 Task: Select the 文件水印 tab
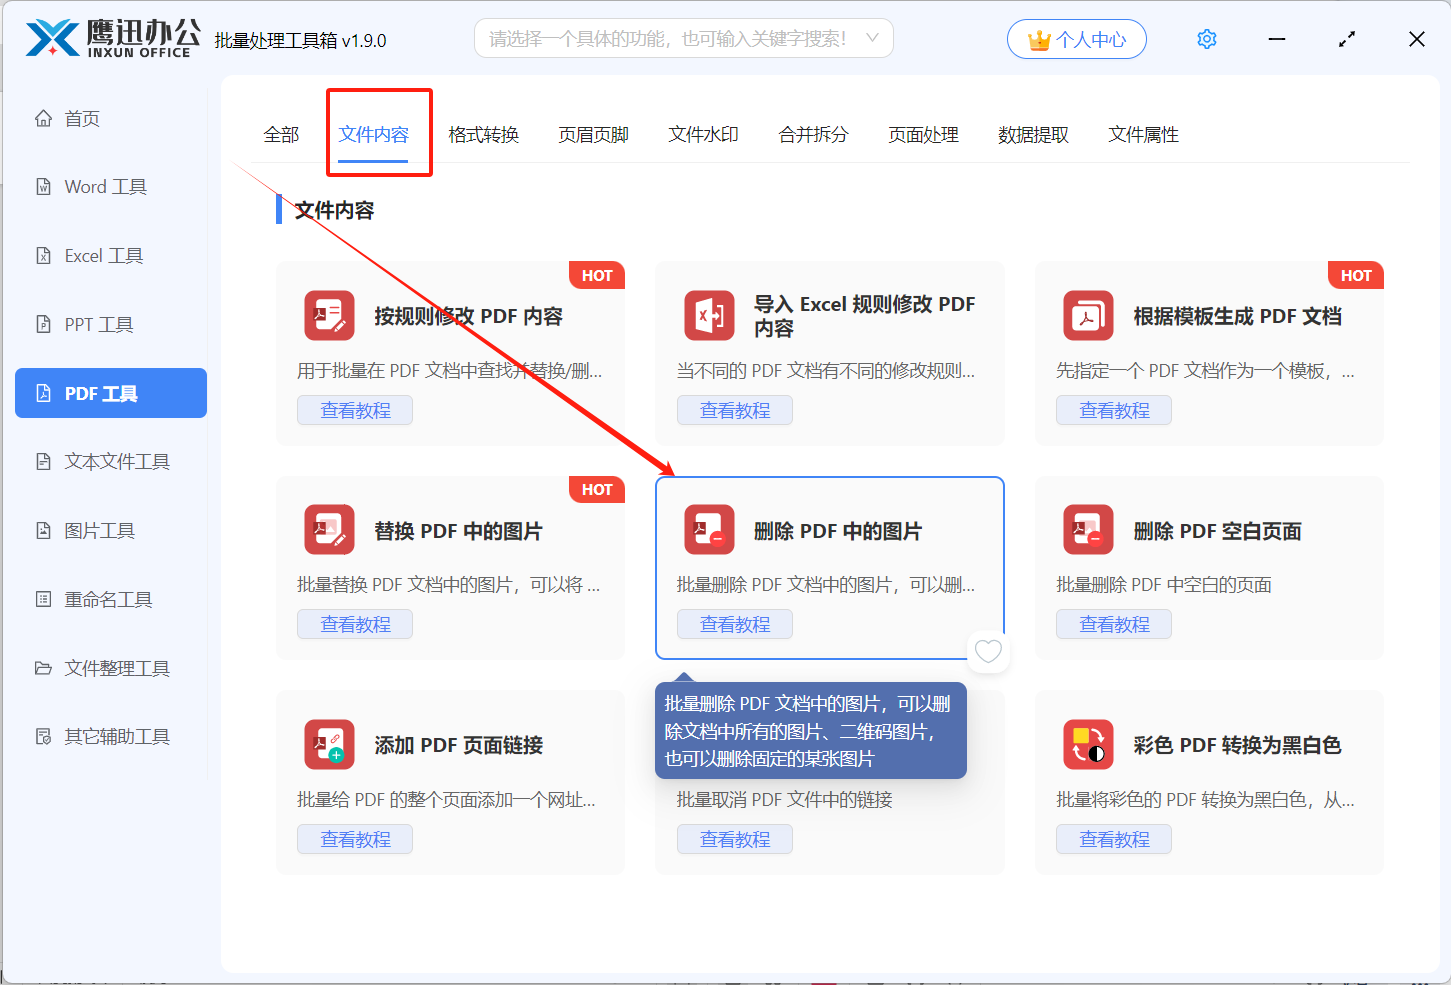click(x=703, y=134)
